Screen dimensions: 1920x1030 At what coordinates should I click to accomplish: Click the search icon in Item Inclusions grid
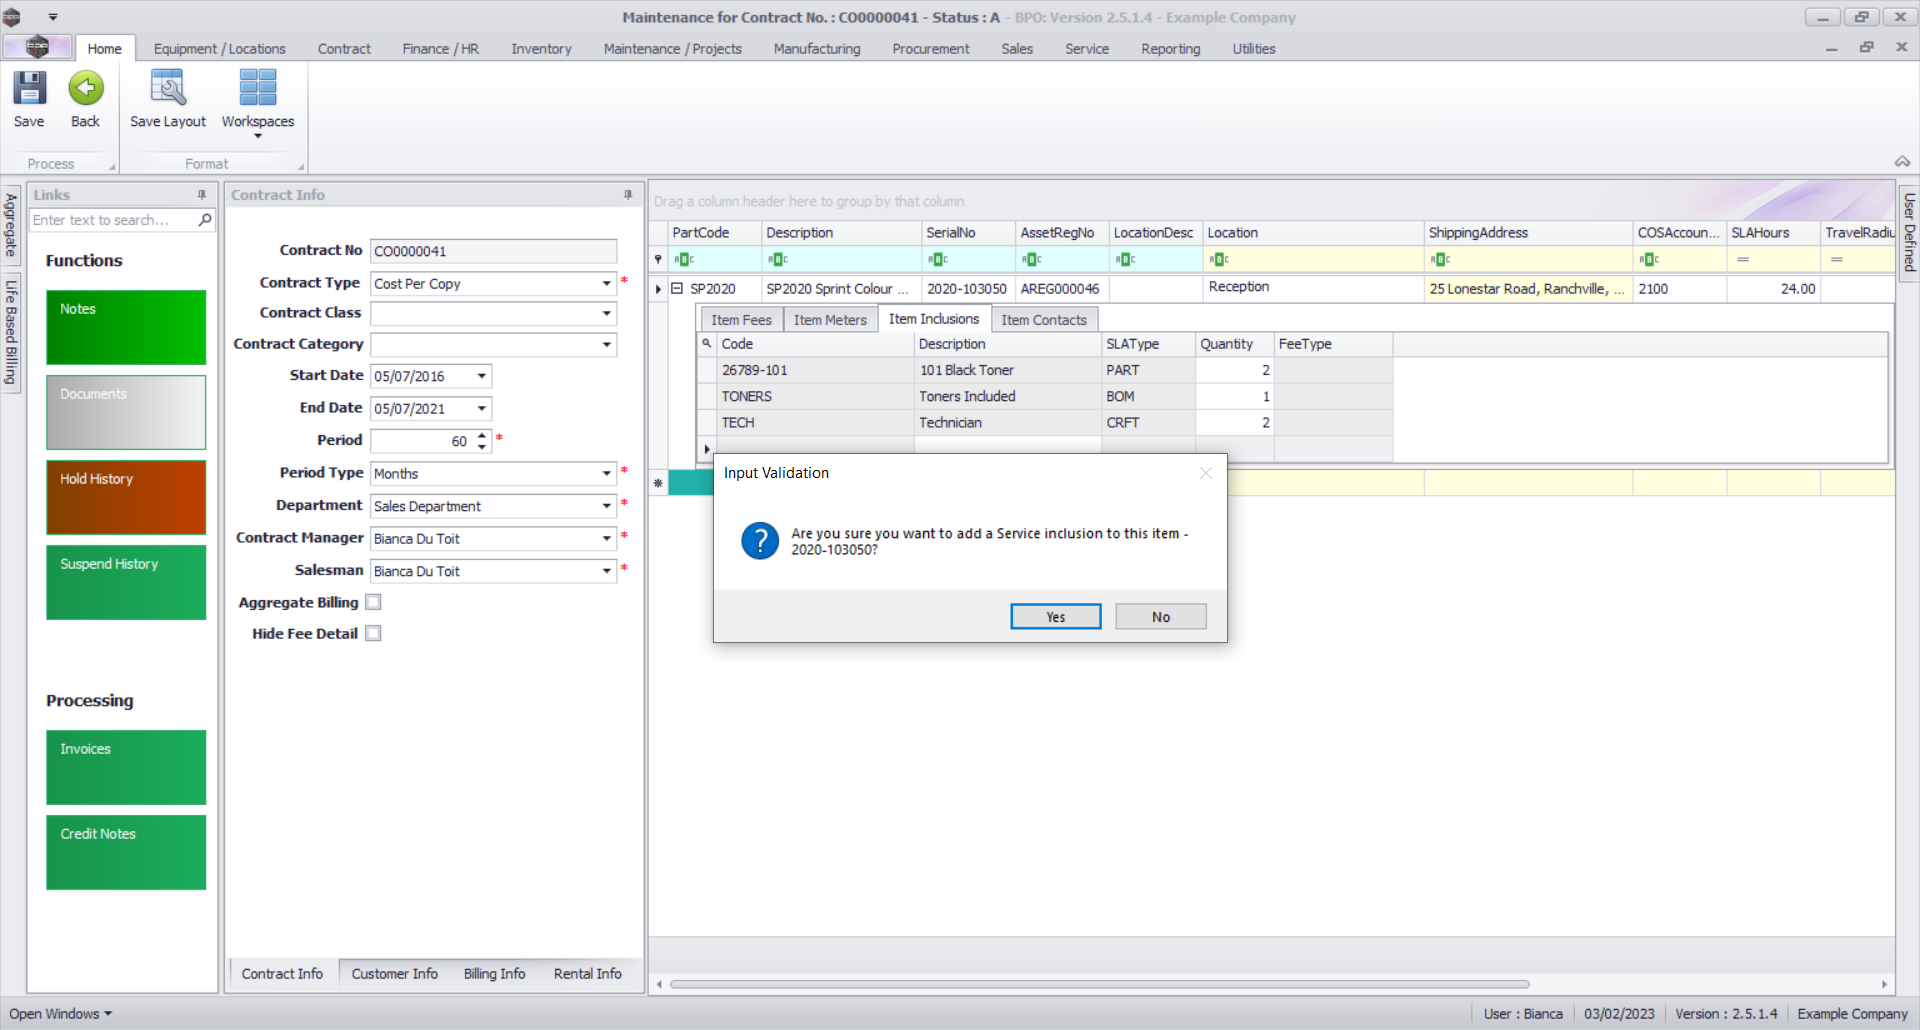706,344
